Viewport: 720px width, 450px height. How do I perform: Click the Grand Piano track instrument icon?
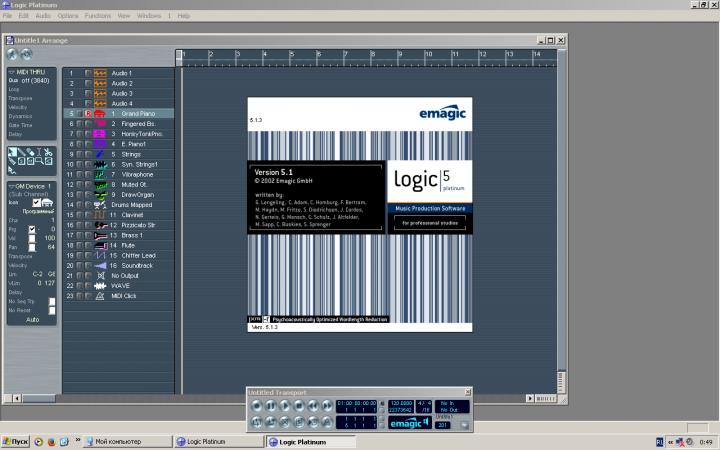(x=100, y=114)
